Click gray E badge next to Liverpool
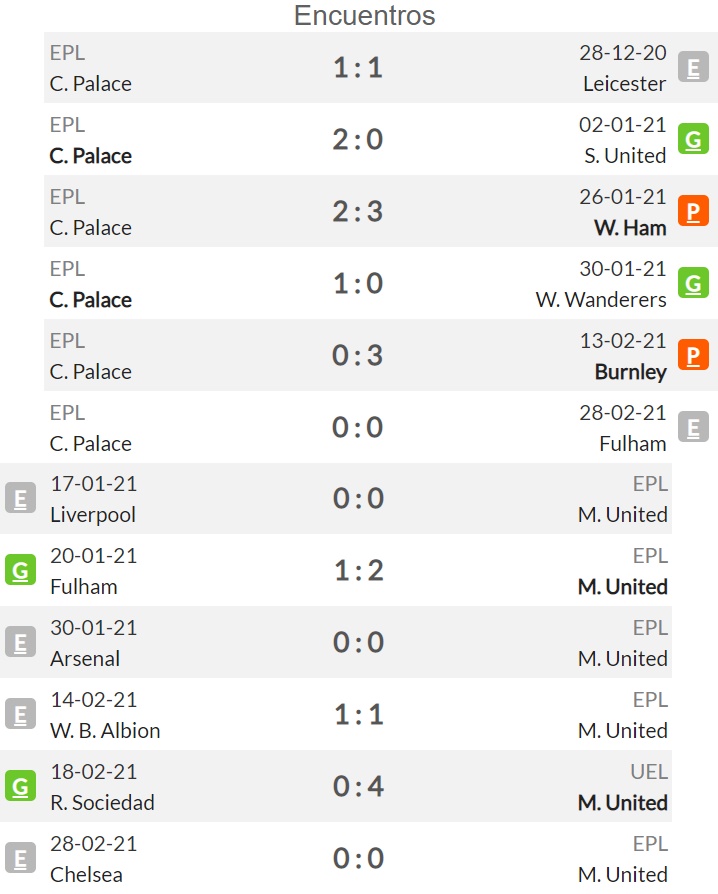Viewport: 718px width, 894px height. (21, 498)
